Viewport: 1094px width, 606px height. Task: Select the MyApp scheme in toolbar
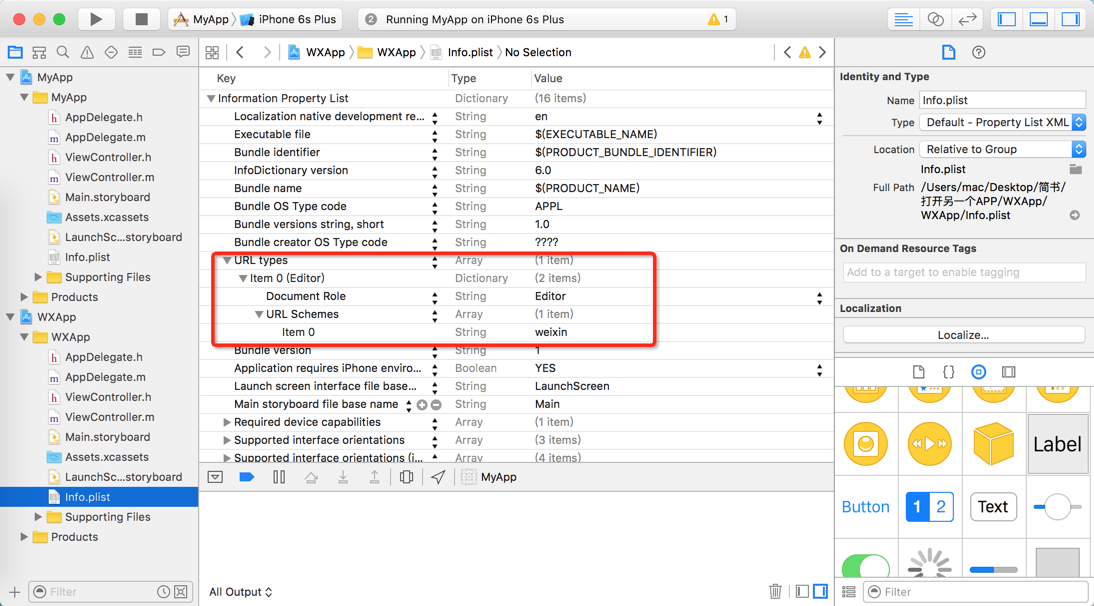point(201,20)
